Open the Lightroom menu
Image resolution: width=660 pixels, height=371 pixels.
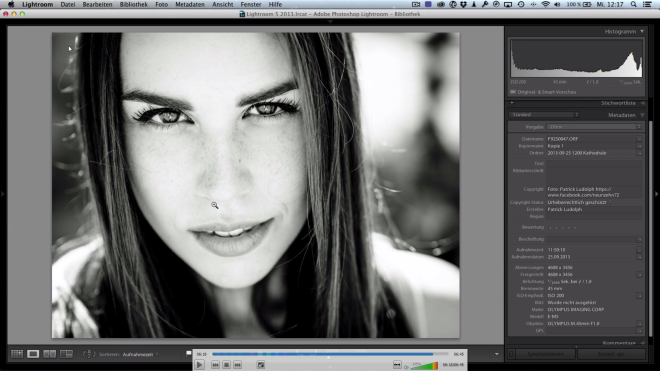(37, 4)
